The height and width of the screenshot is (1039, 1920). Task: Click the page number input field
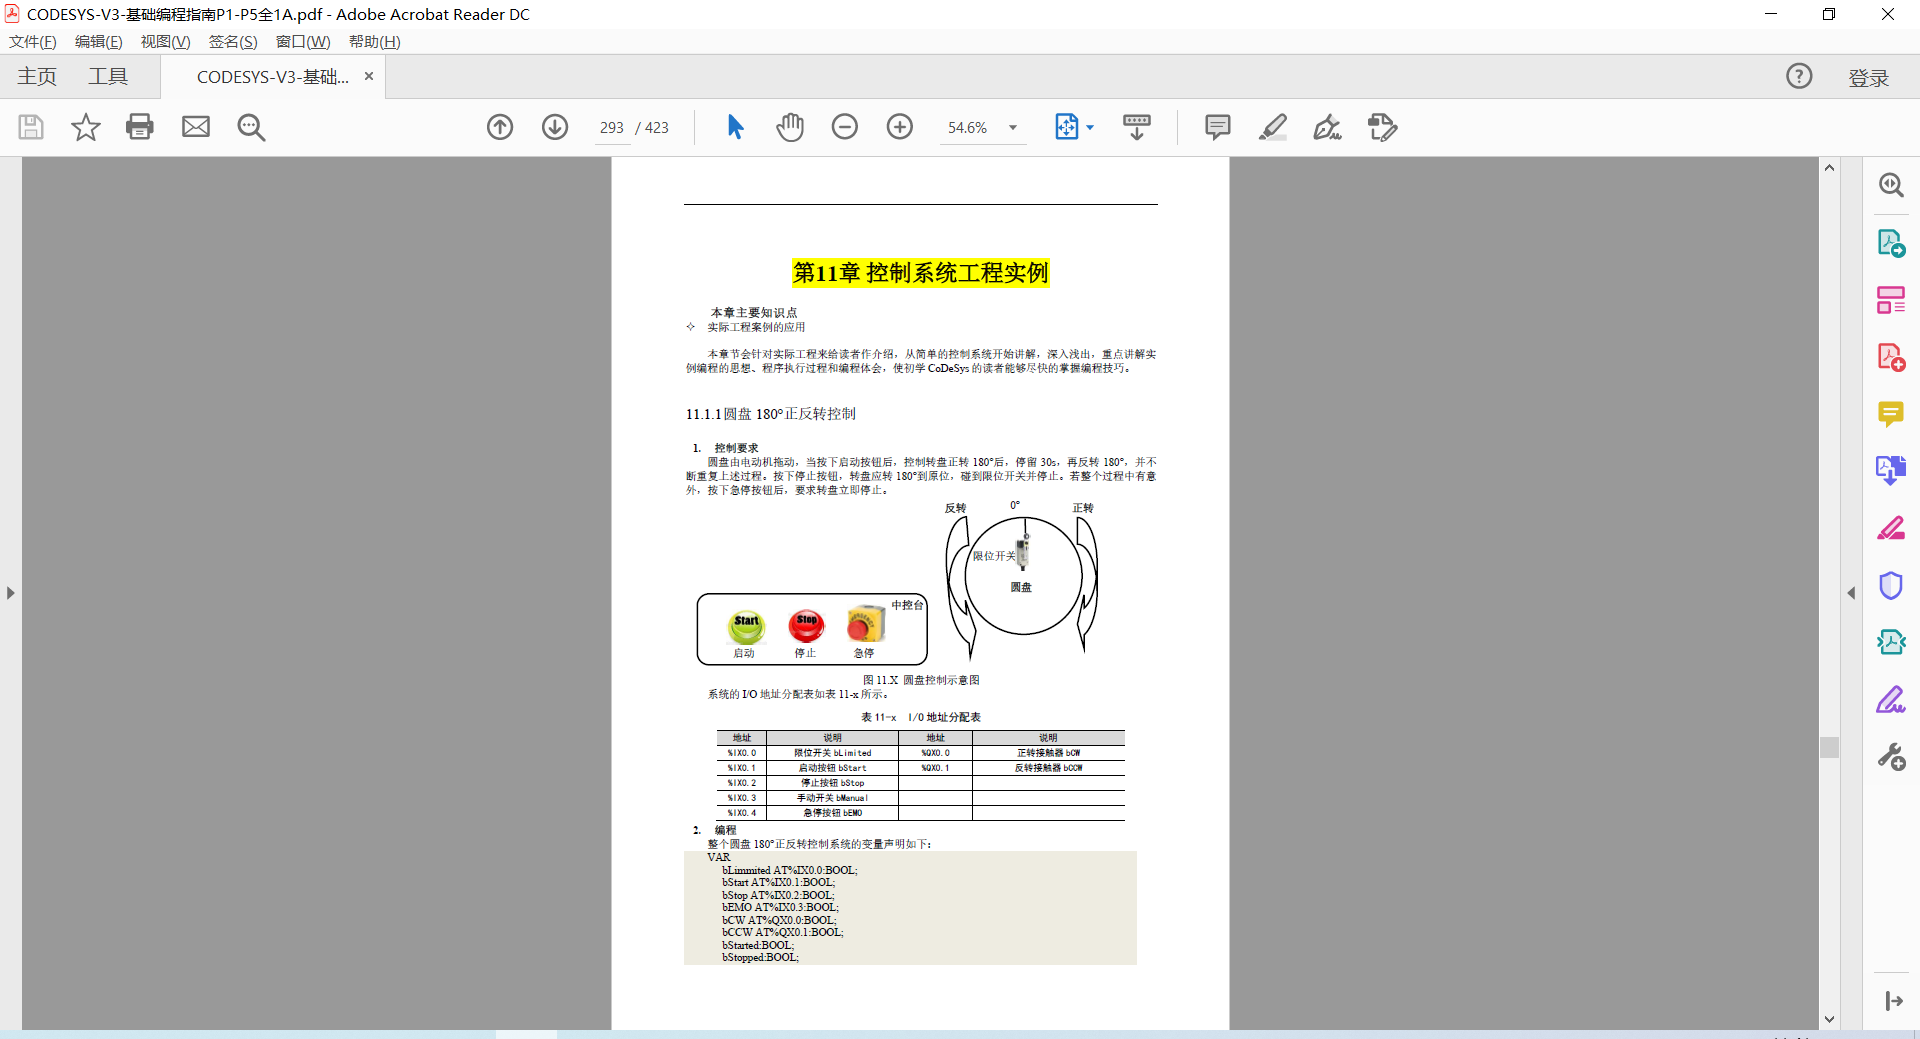point(612,128)
